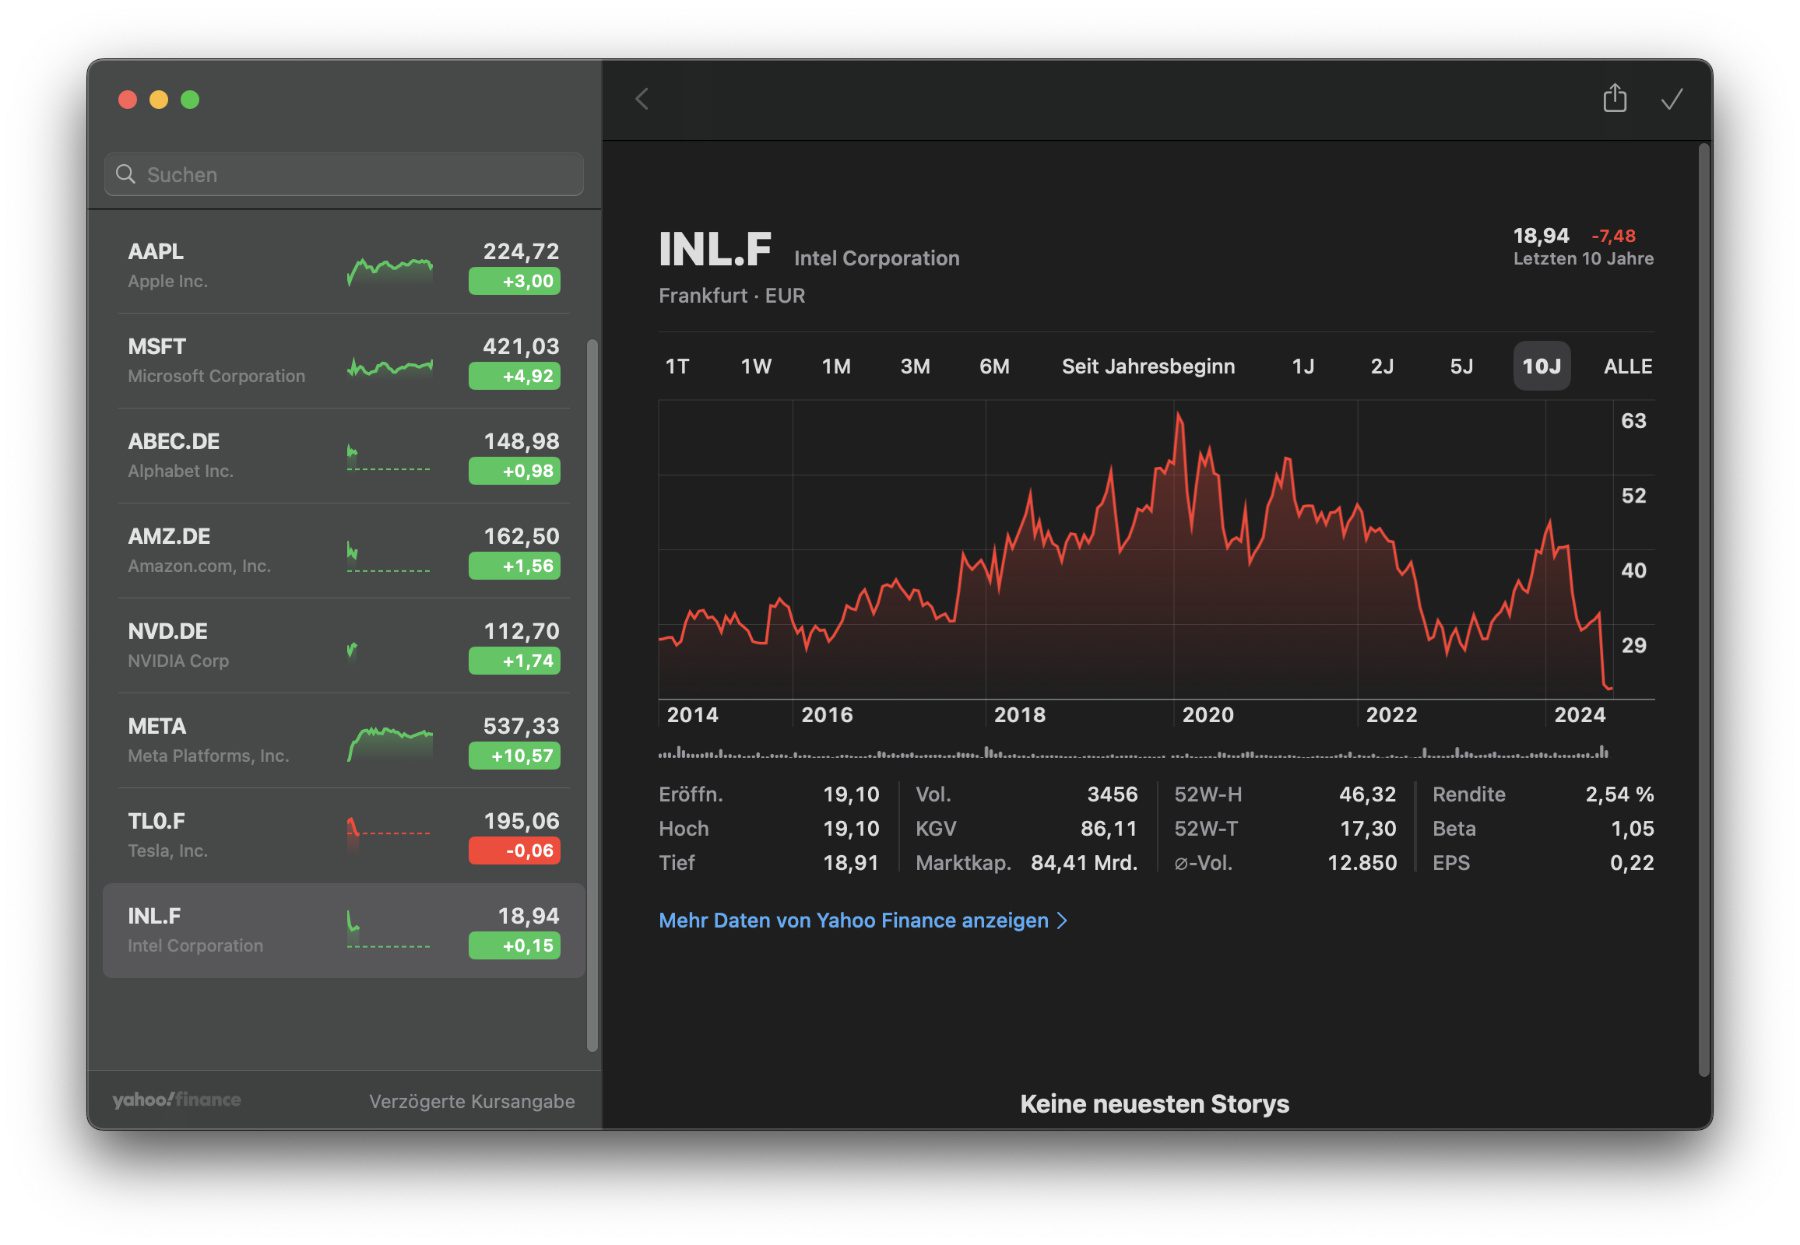Image resolution: width=1800 pixels, height=1245 pixels.
Task: Open Mehr Daten von Yahoo Finance link
Action: pyautogui.click(x=853, y=920)
